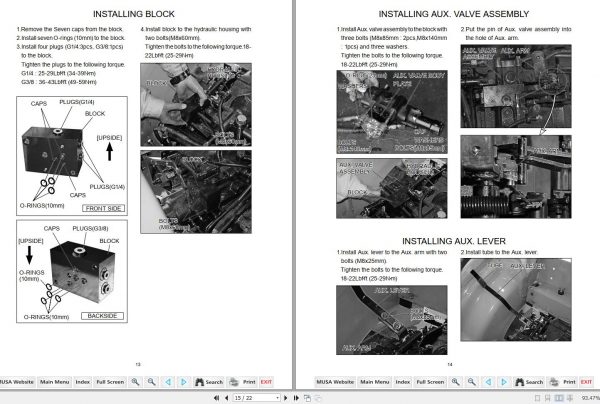Zoom out using right page magnifier minus icon
This screenshot has width=600, height=404.
pos(472,382)
